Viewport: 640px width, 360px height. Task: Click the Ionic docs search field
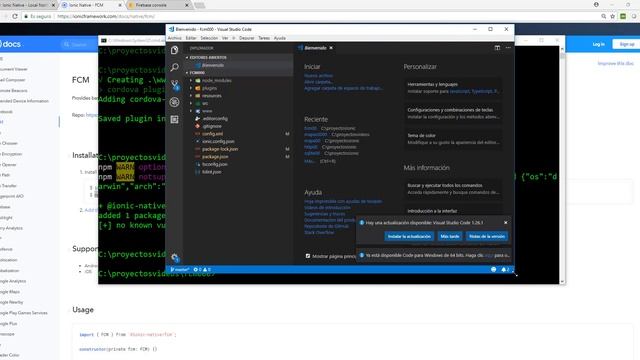point(78,44)
